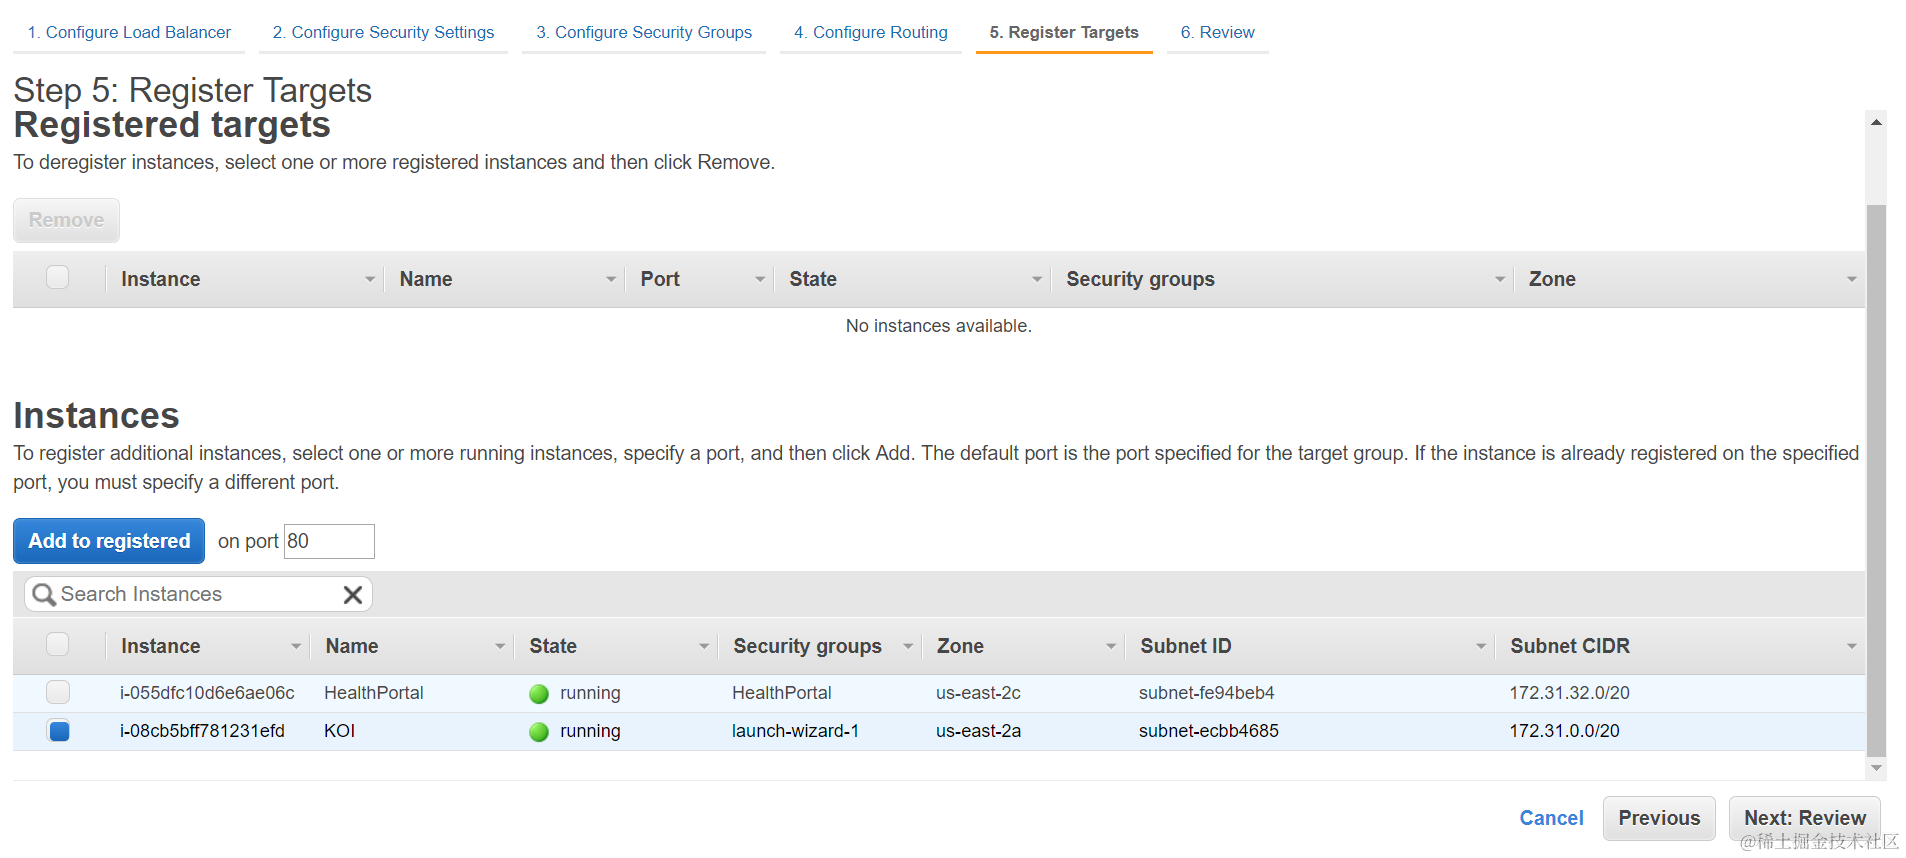The image size is (1906, 858).
Task: Open Subnet ID column dropdown arrow
Action: click(x=1481, y=647)
